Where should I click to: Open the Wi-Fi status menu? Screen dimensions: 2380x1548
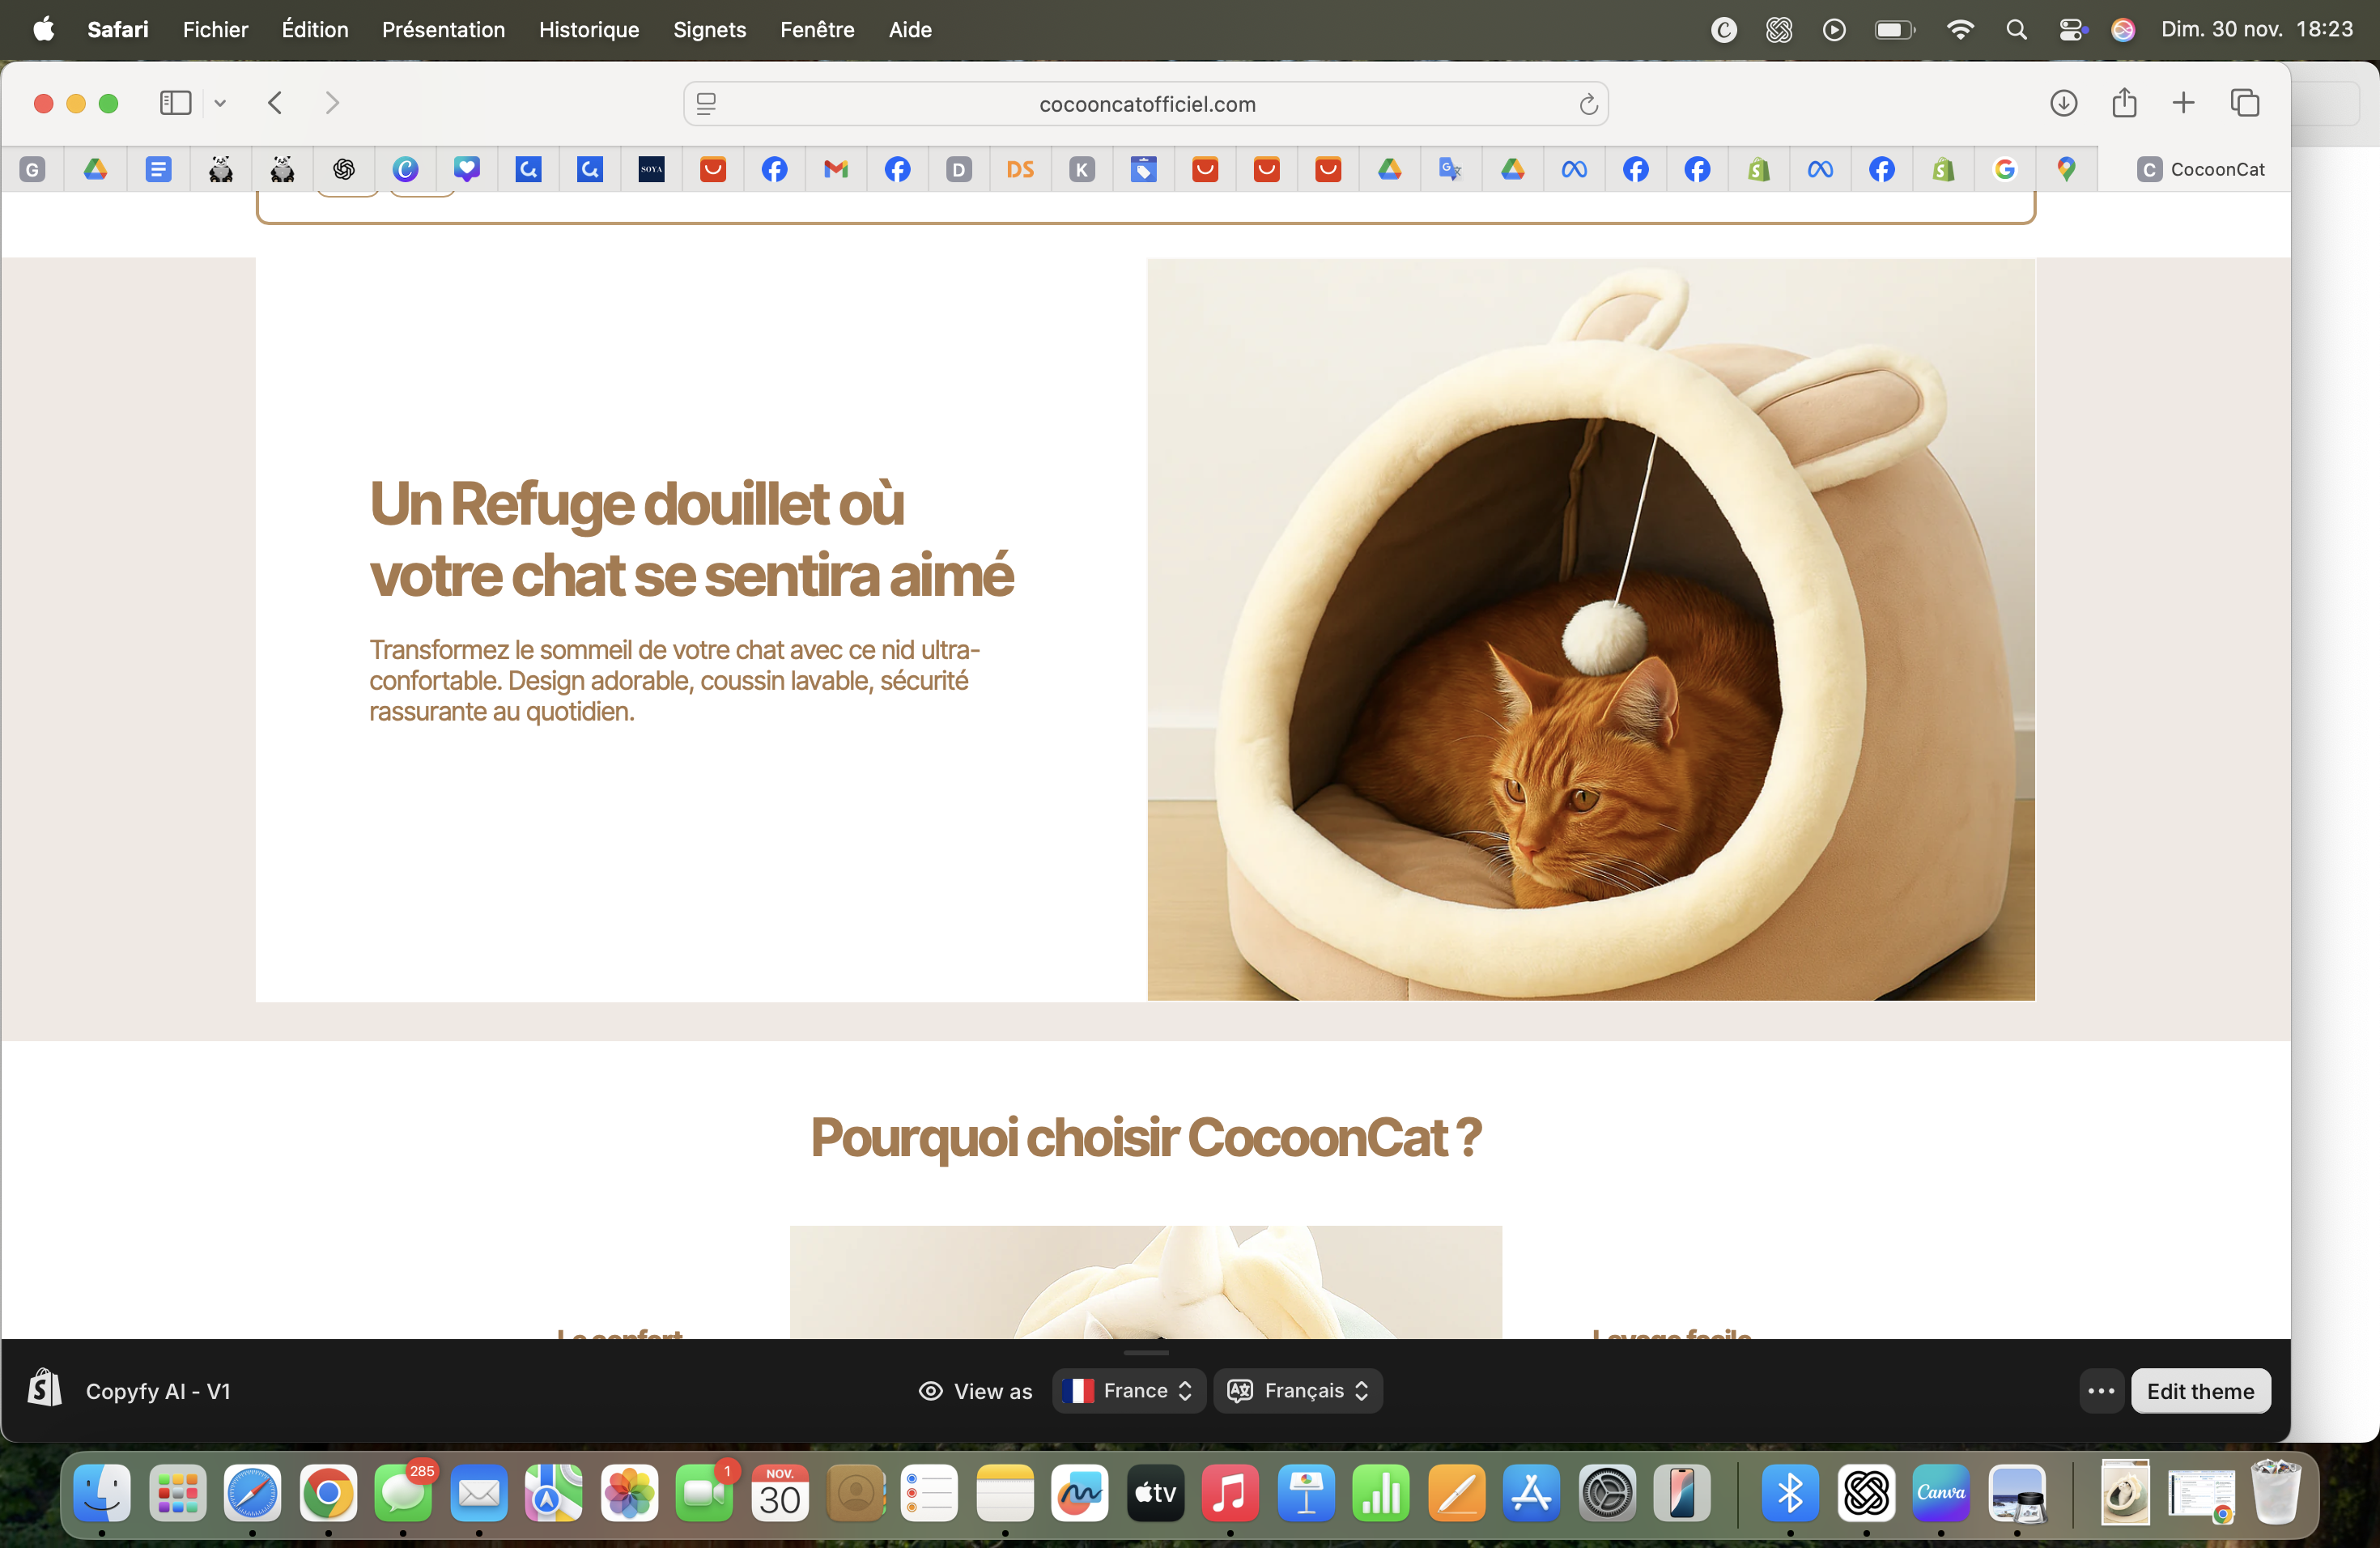tap(1960, 30)
